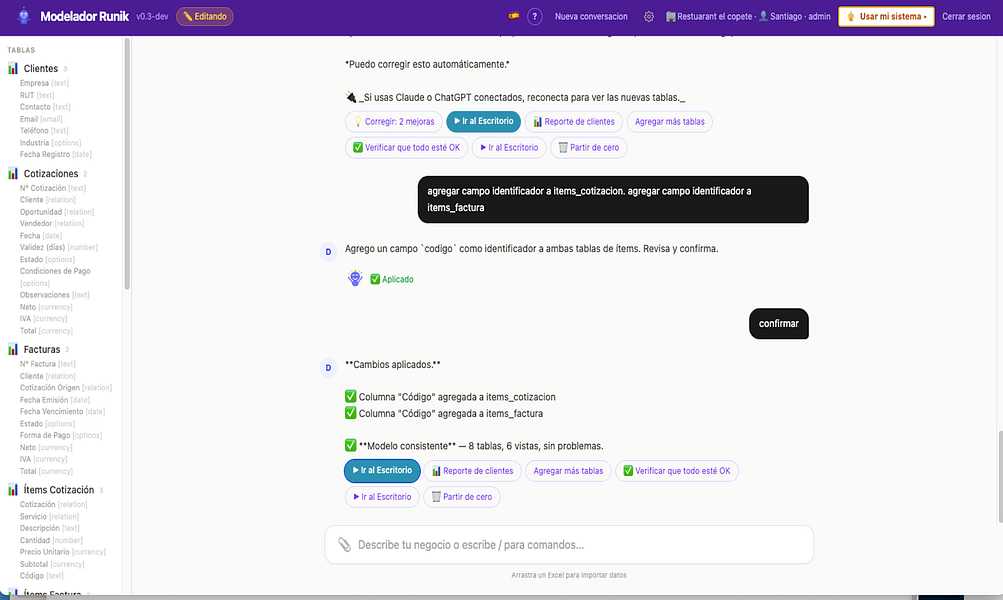Click the Modelador Runik robot logo

point(24,16)
